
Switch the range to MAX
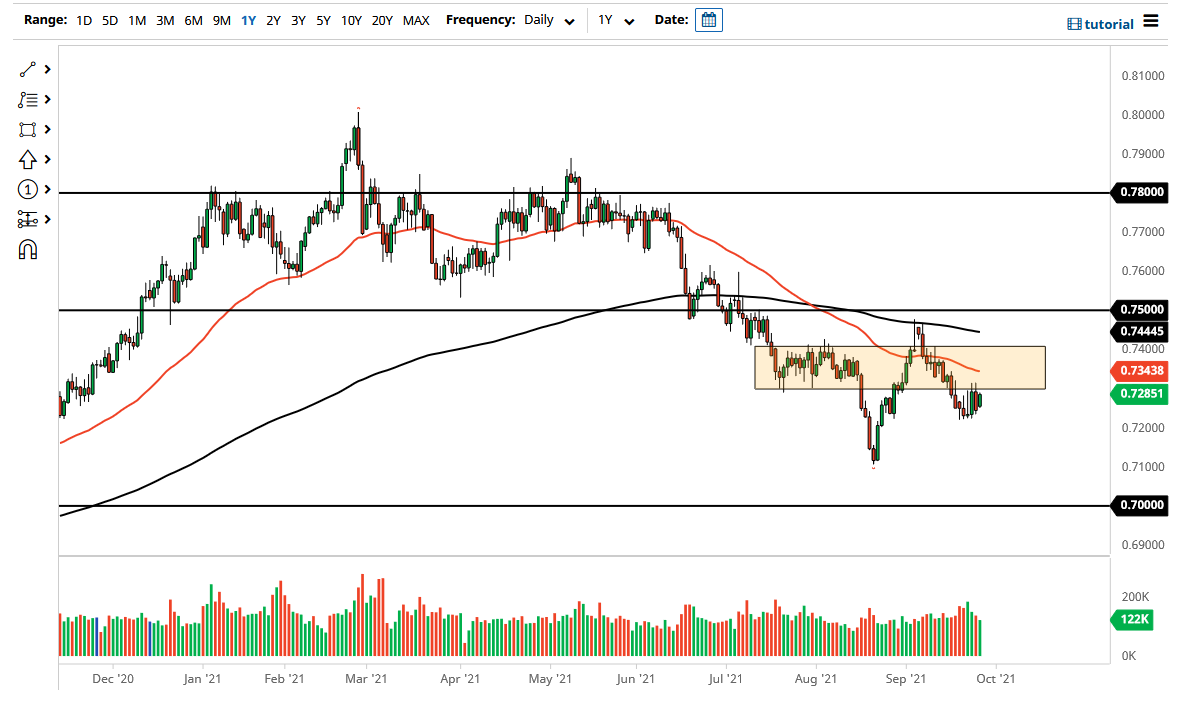click(416, 20)
